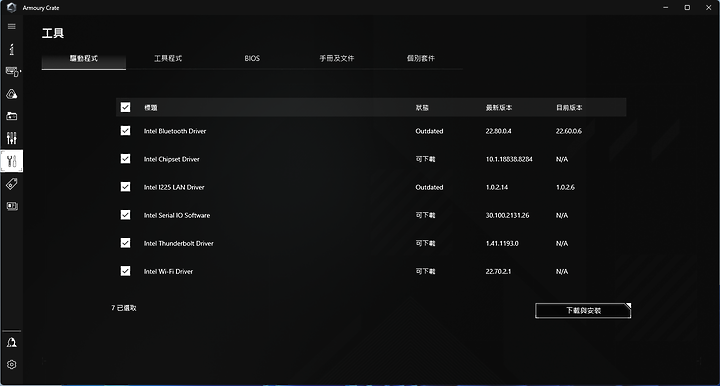The image size is (720, 386).
Task: Click the N/A current version of Wi-Fi Driver
Action: [x=562, y=271]
